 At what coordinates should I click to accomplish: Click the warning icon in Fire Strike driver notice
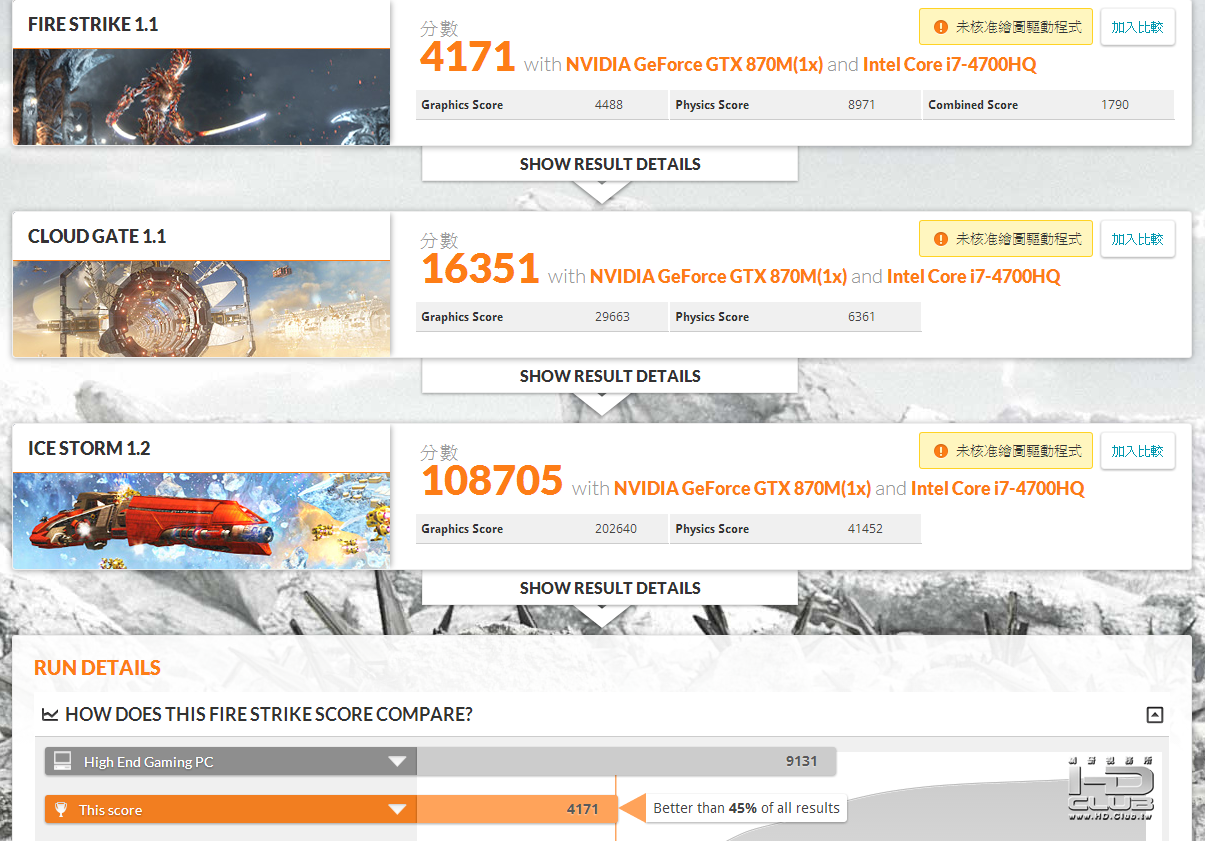coord(940,27)
